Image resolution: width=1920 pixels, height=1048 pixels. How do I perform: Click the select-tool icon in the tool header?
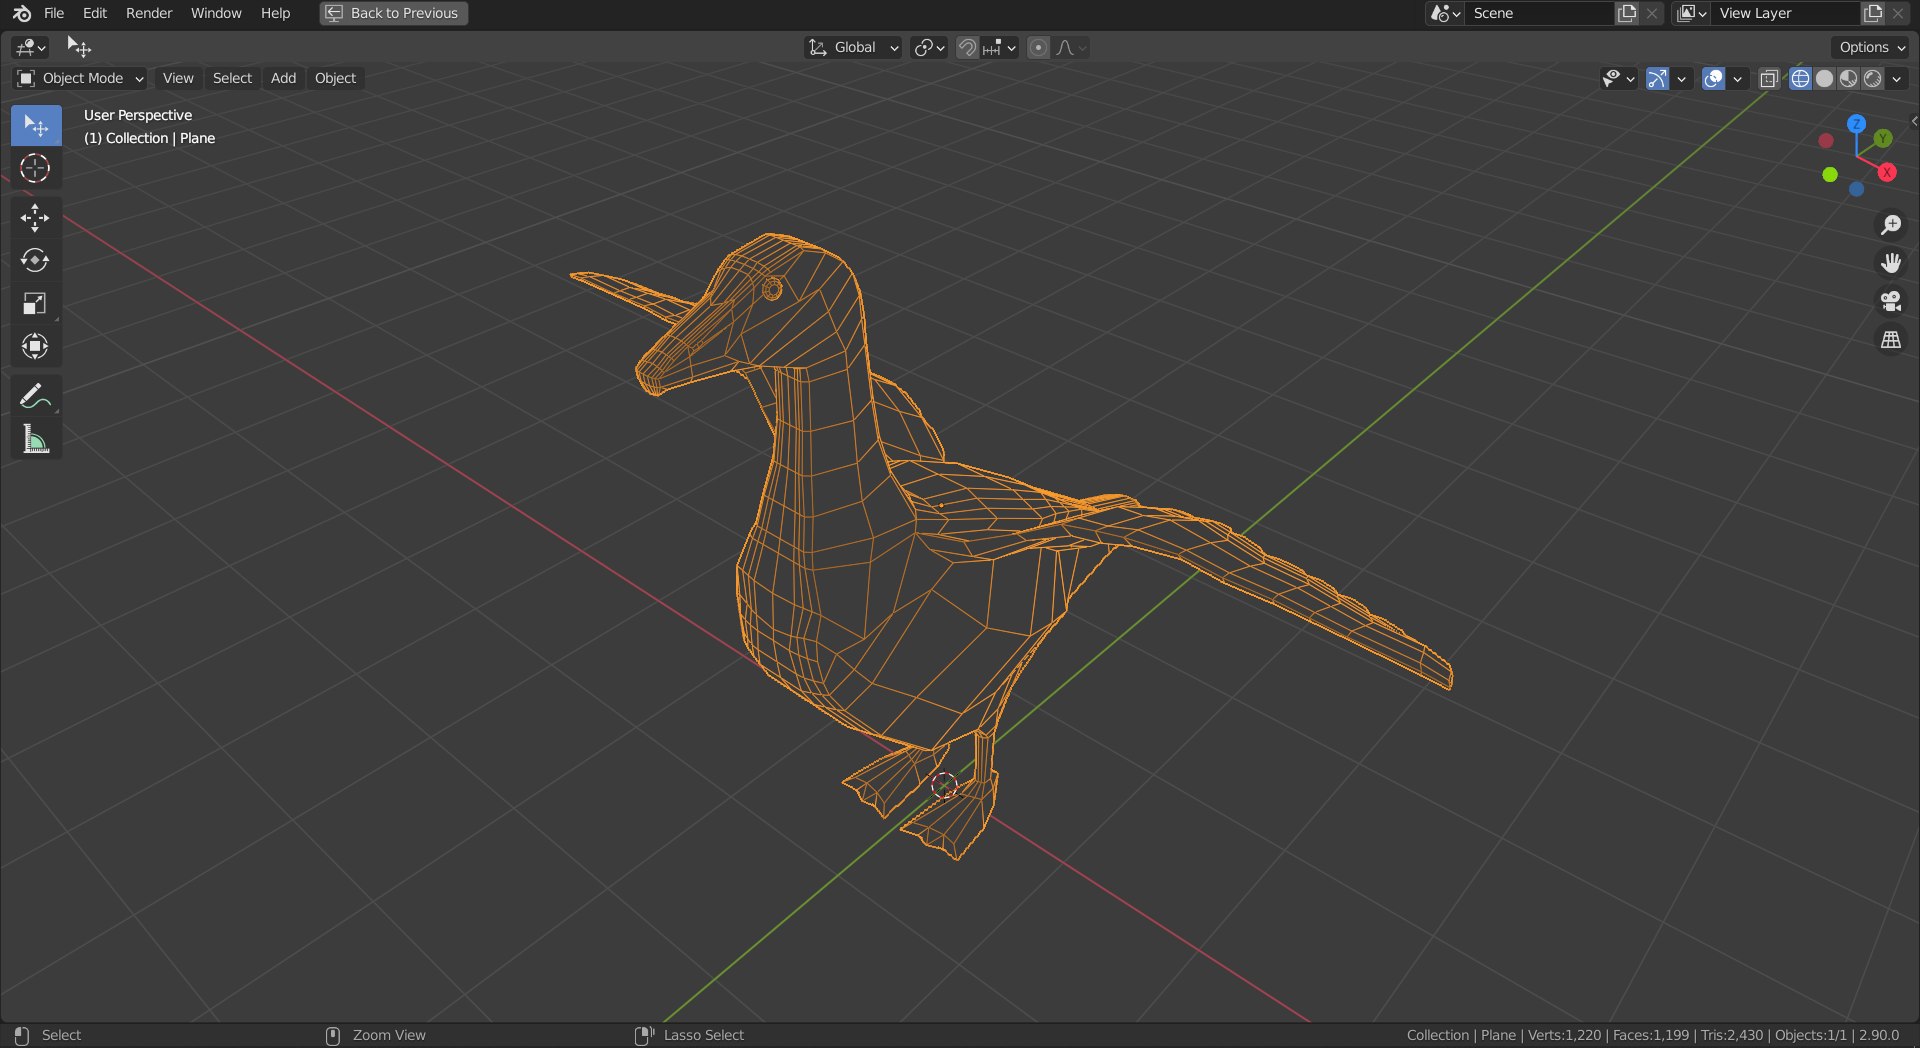pyautogui.click(x=78, y=47)
